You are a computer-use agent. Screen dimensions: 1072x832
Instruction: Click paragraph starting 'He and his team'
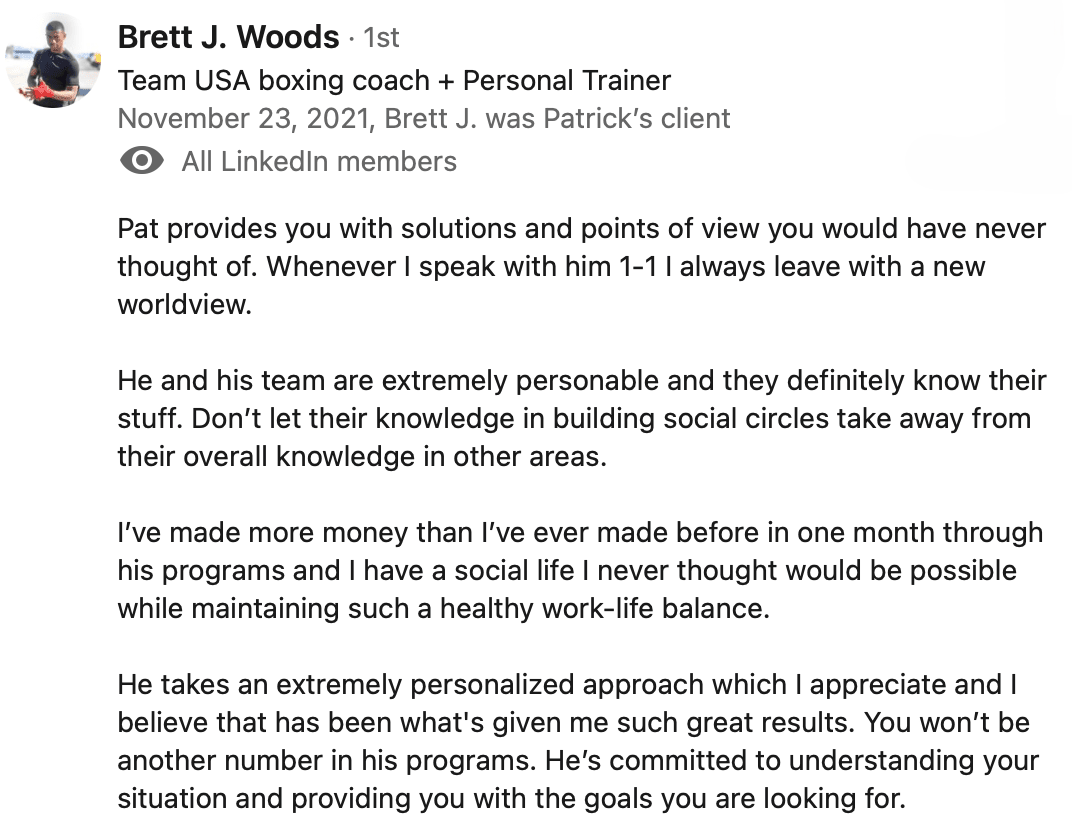click(x=582, y=418)
